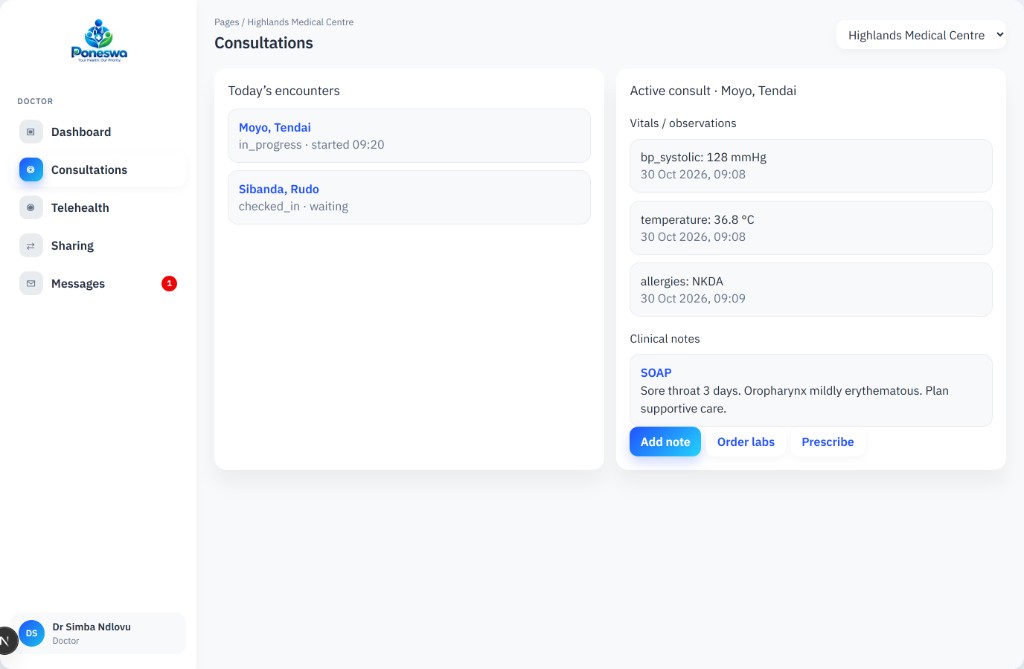Click the red unread messages badge
The width and height of the screenshot is (1024, 669).
pos(169,284)
